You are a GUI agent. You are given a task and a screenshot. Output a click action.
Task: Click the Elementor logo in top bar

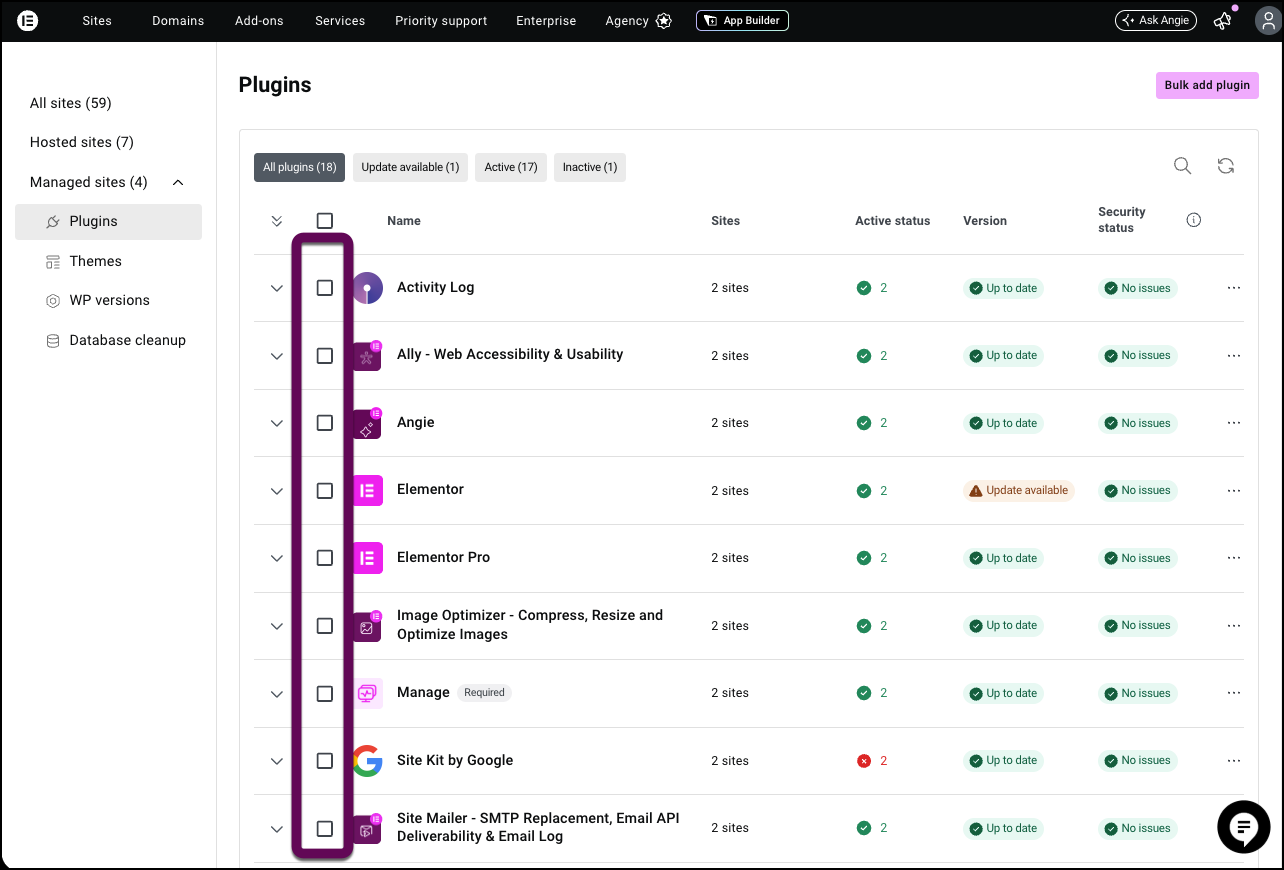28,20
